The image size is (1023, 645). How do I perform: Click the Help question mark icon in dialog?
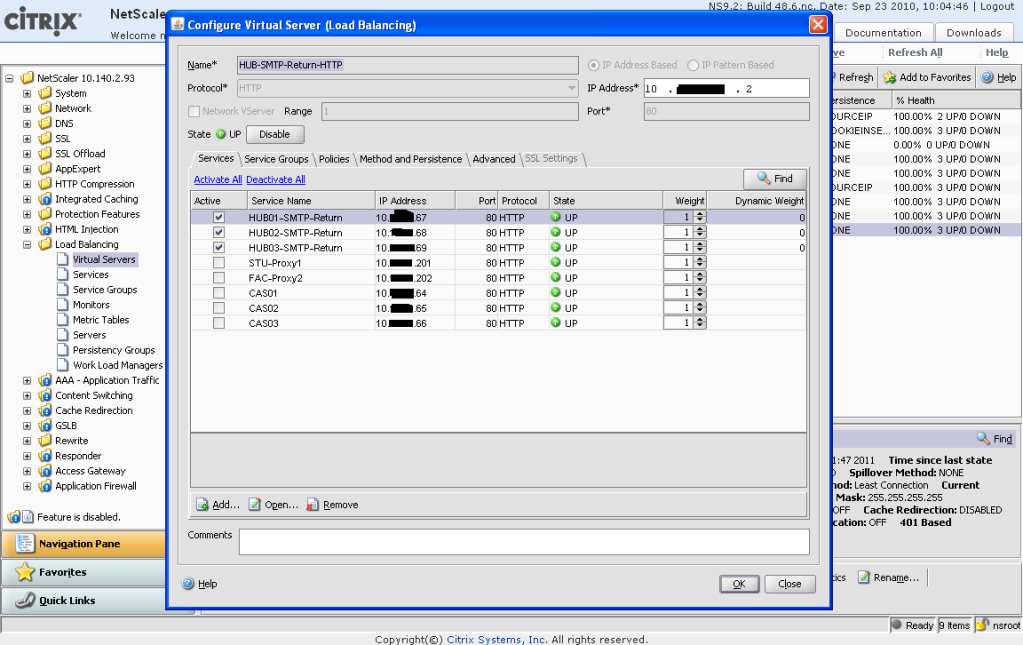pos(188,584)
